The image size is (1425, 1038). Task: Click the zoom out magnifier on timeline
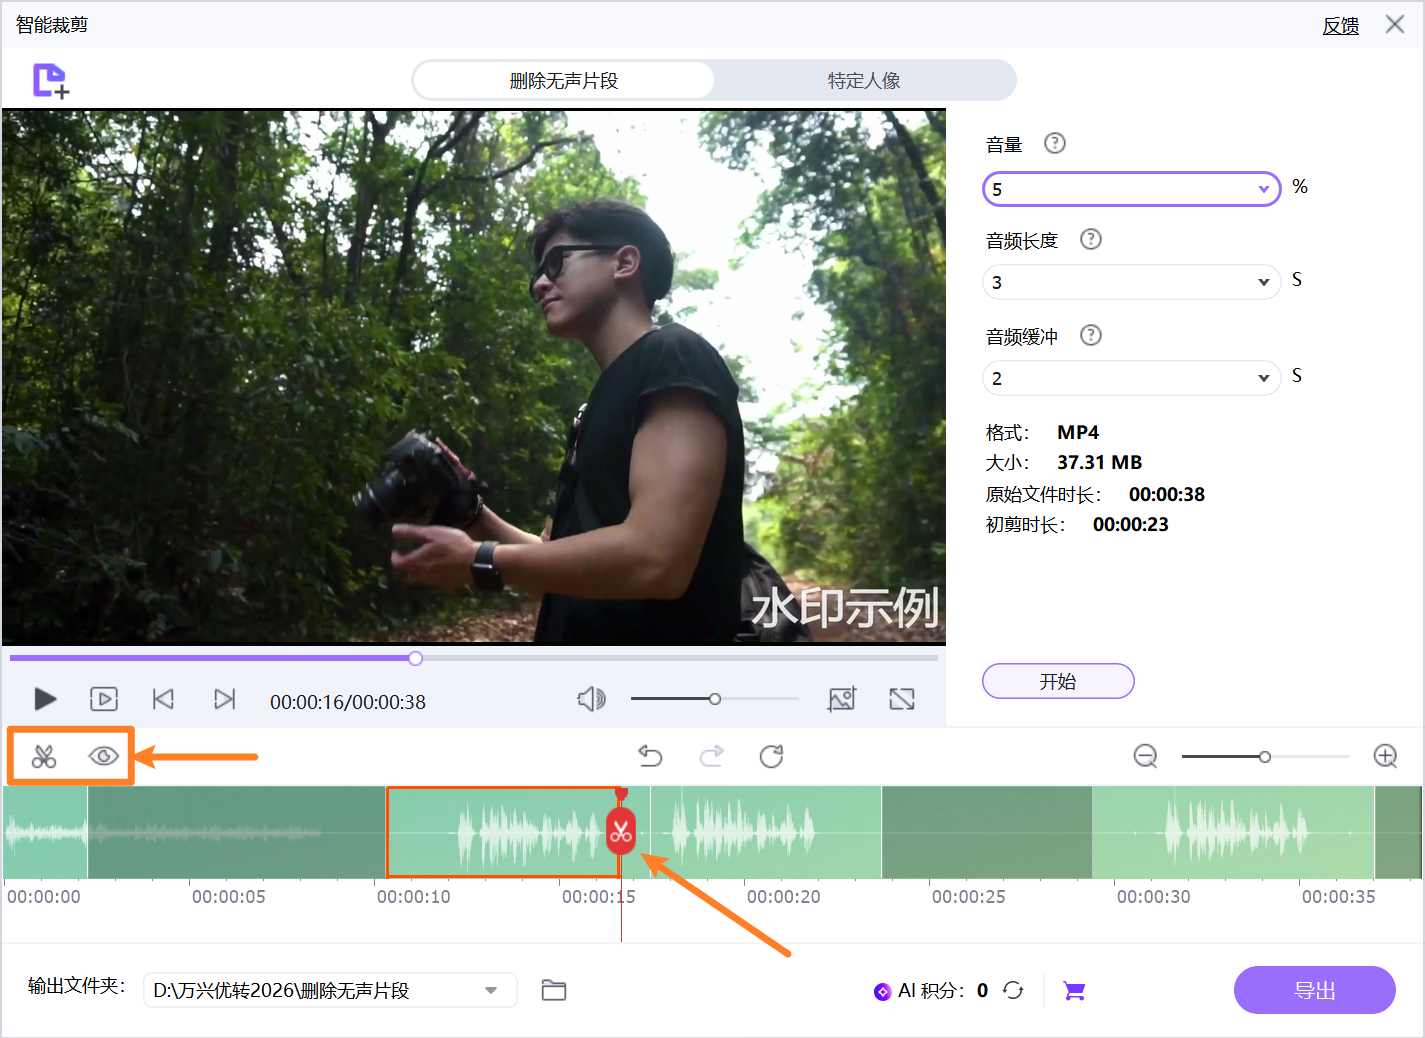1145,756
